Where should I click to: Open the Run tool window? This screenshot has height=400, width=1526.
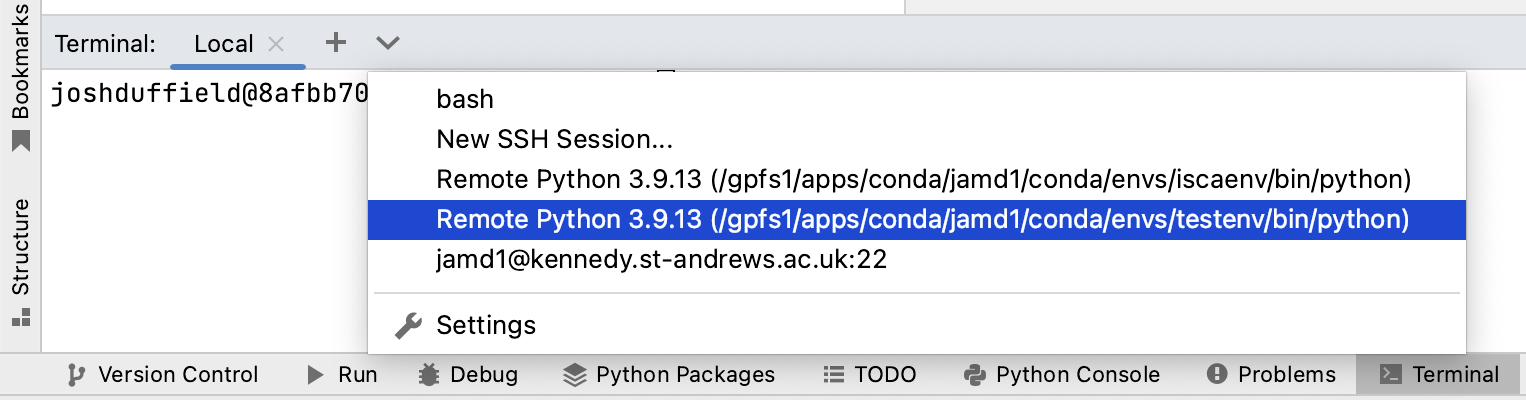coord(342,375)
